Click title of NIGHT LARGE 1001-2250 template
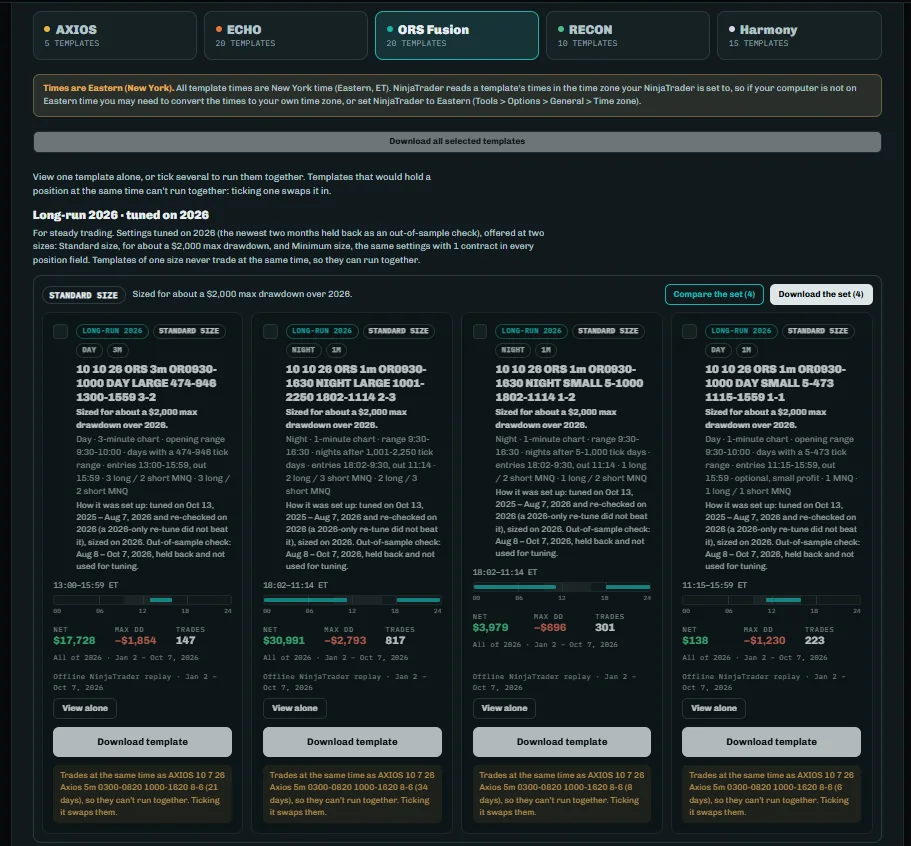Screen dimensions: 911x846 point(356,383)
